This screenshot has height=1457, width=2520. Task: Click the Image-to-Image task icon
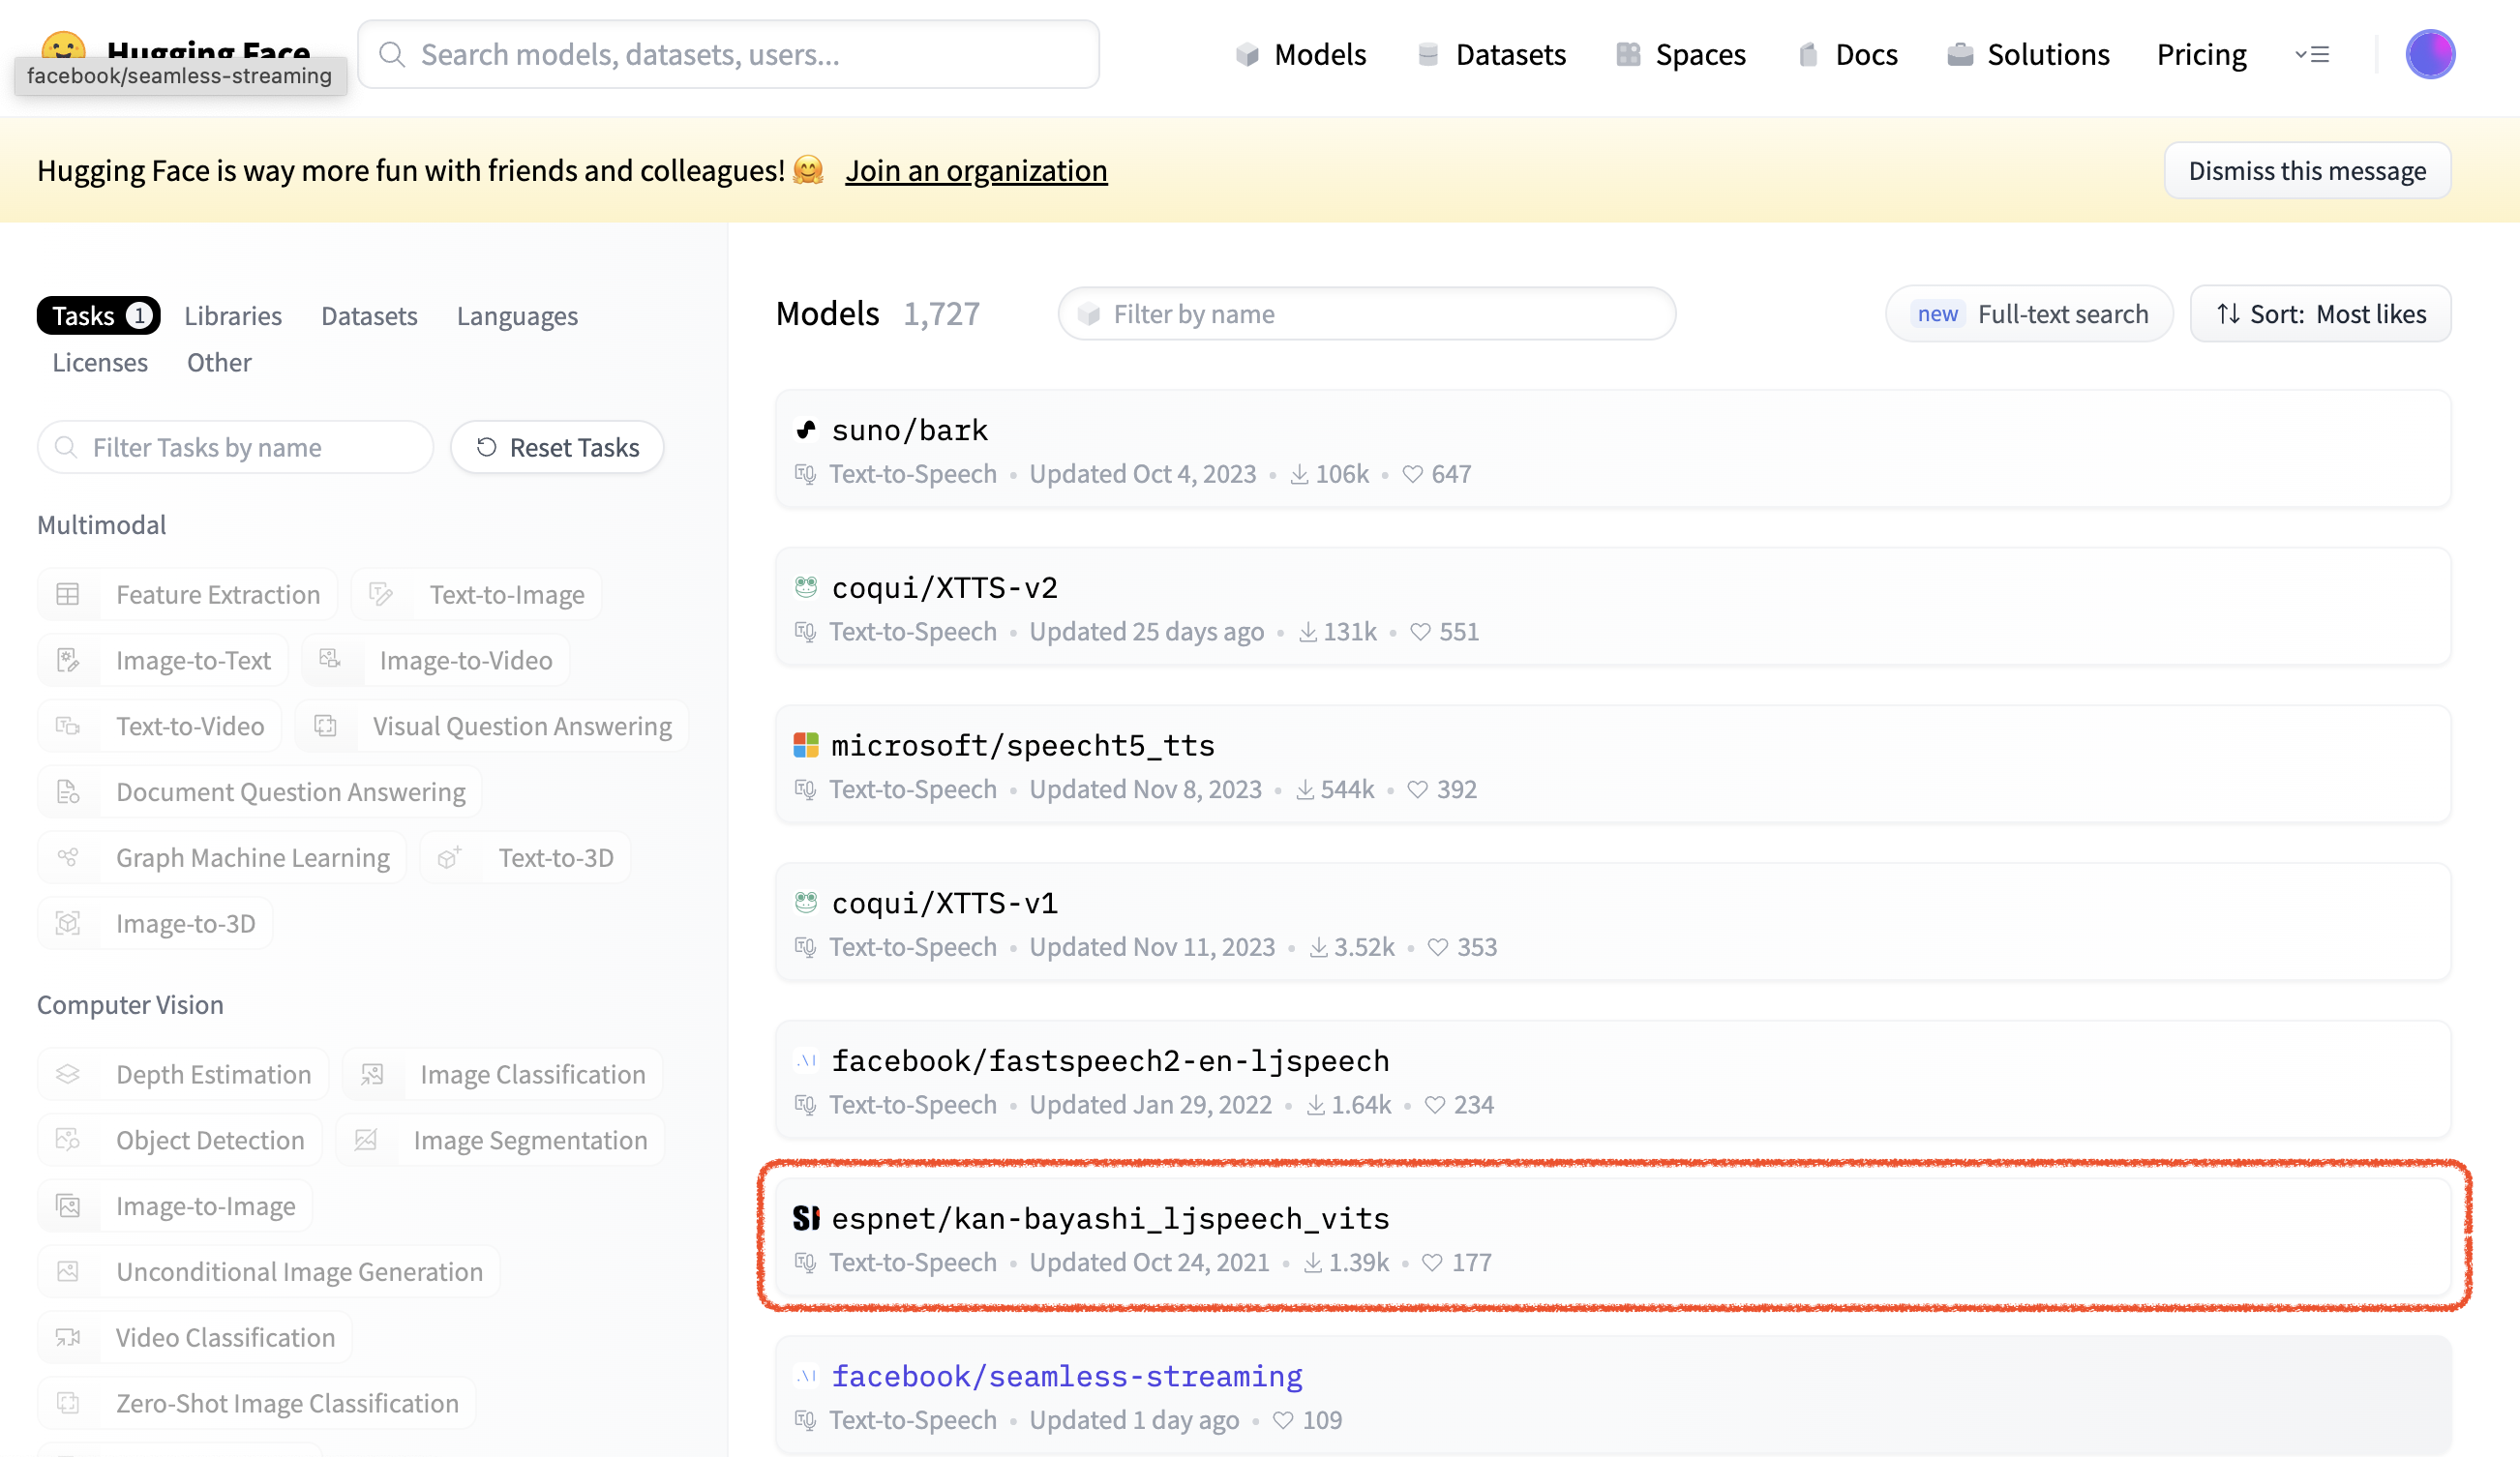(68, 1206)
